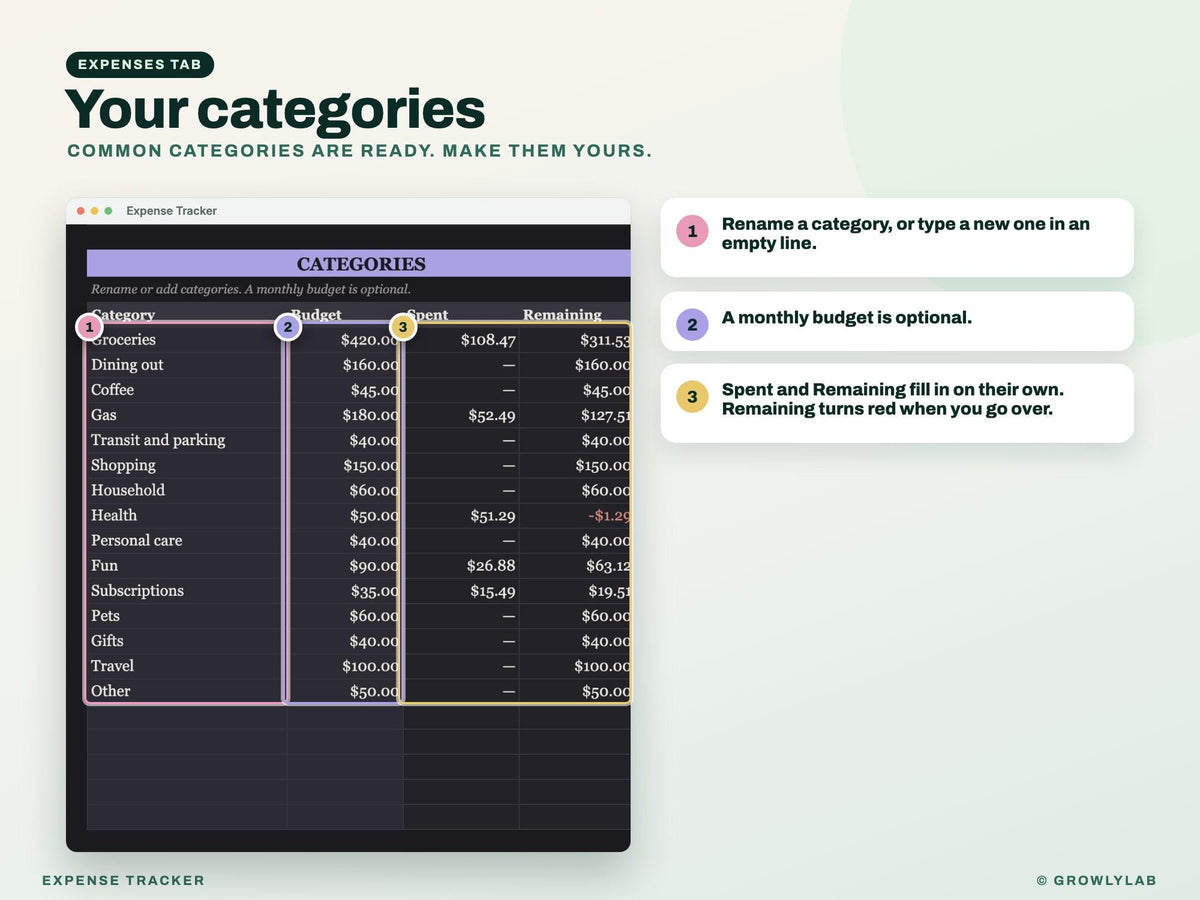
Task: Maximize the Expense Tracker window with the green button
Action: (x=108, y=211)
